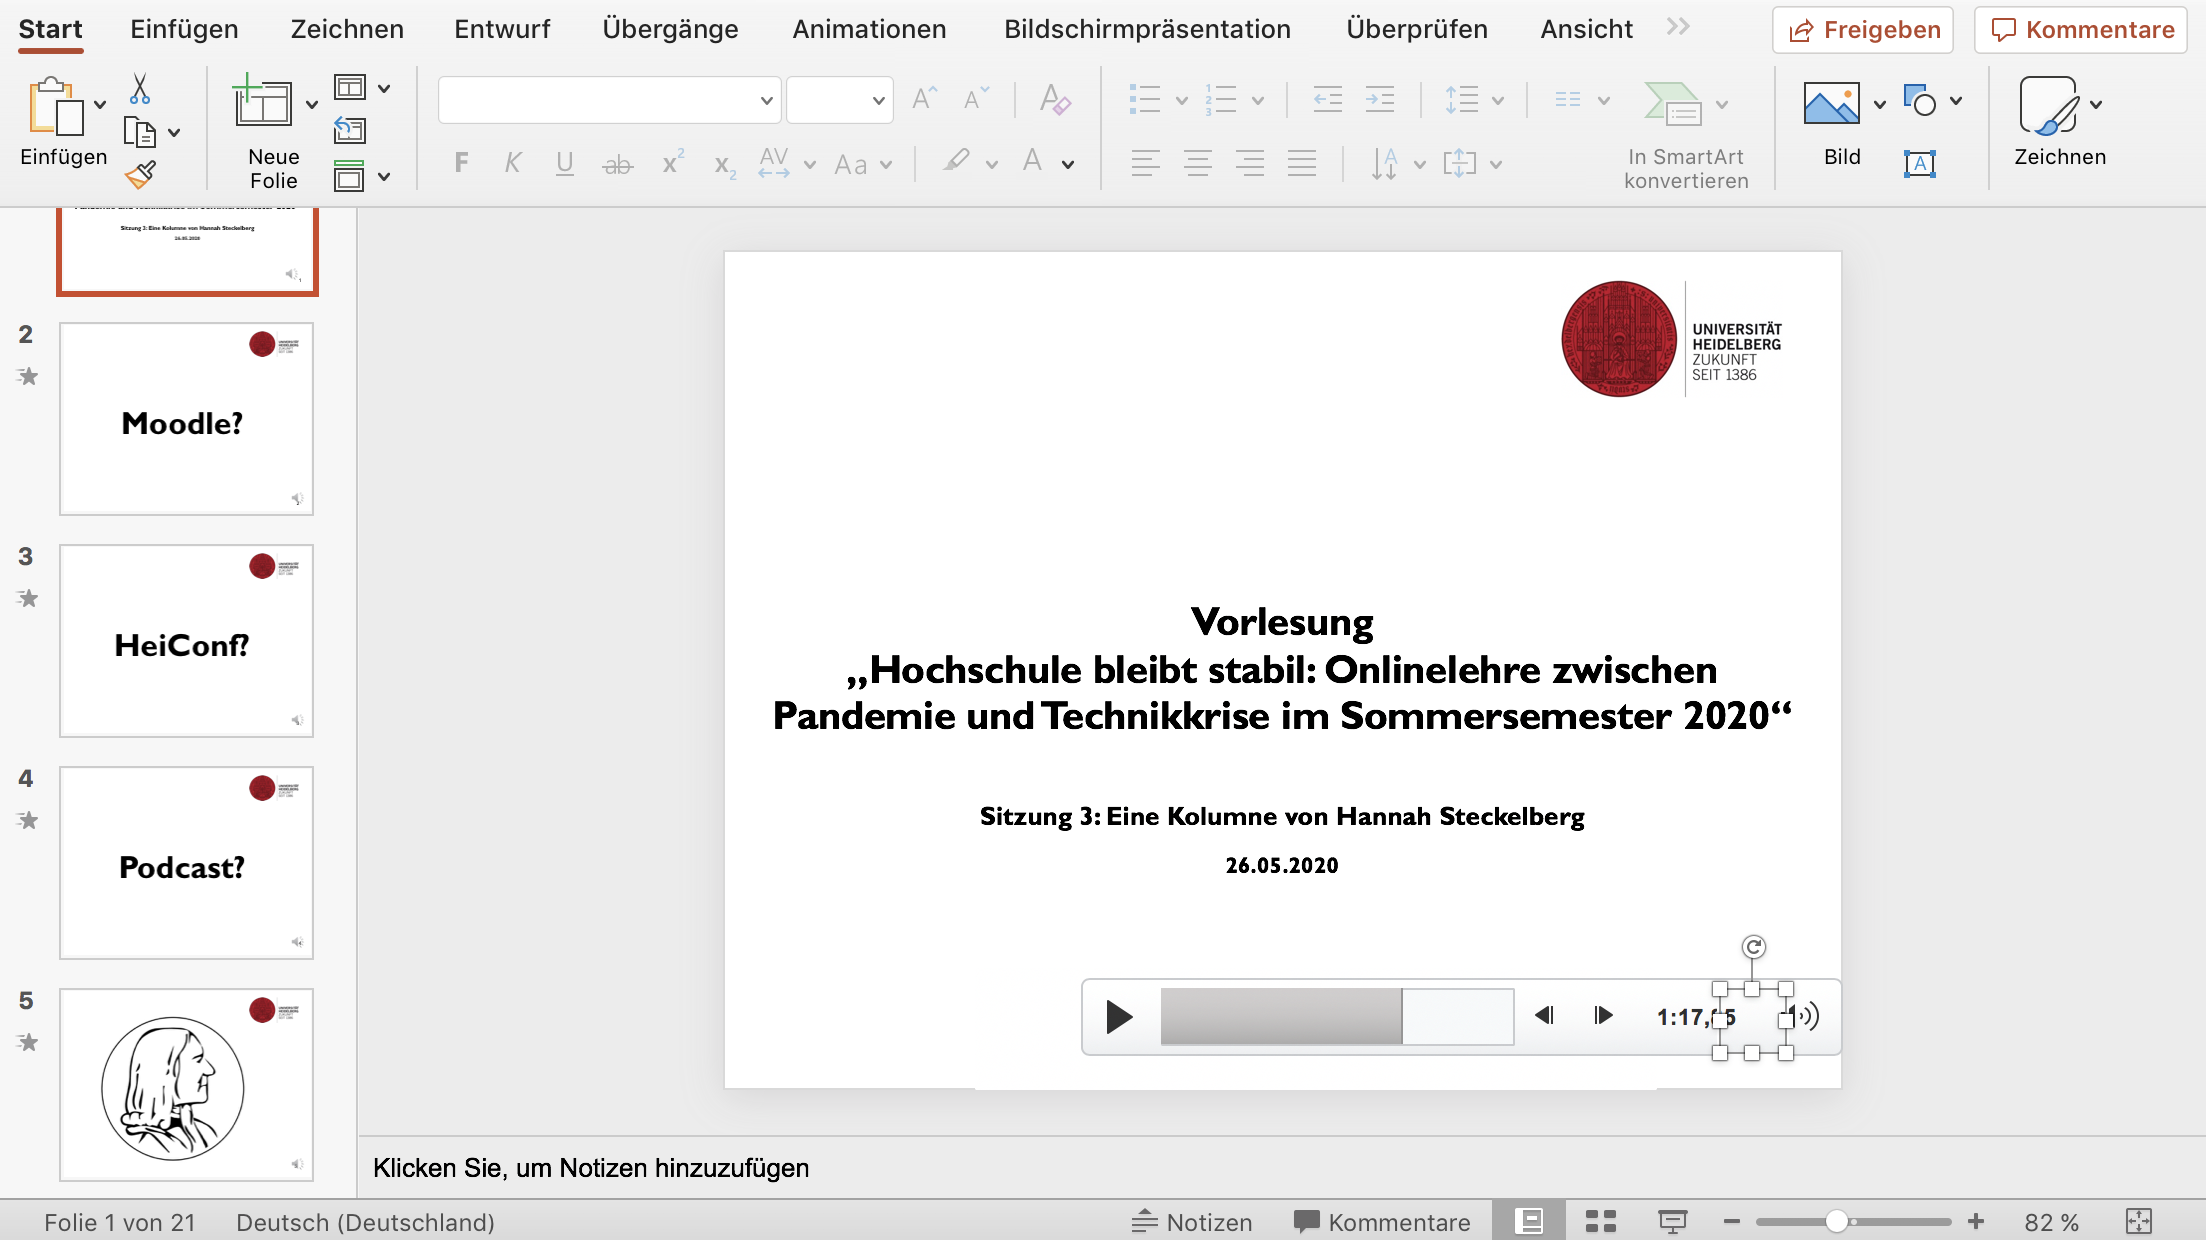Click the audio volume speaker icon
2206x1240 pixels.
click(1806, 1017)
